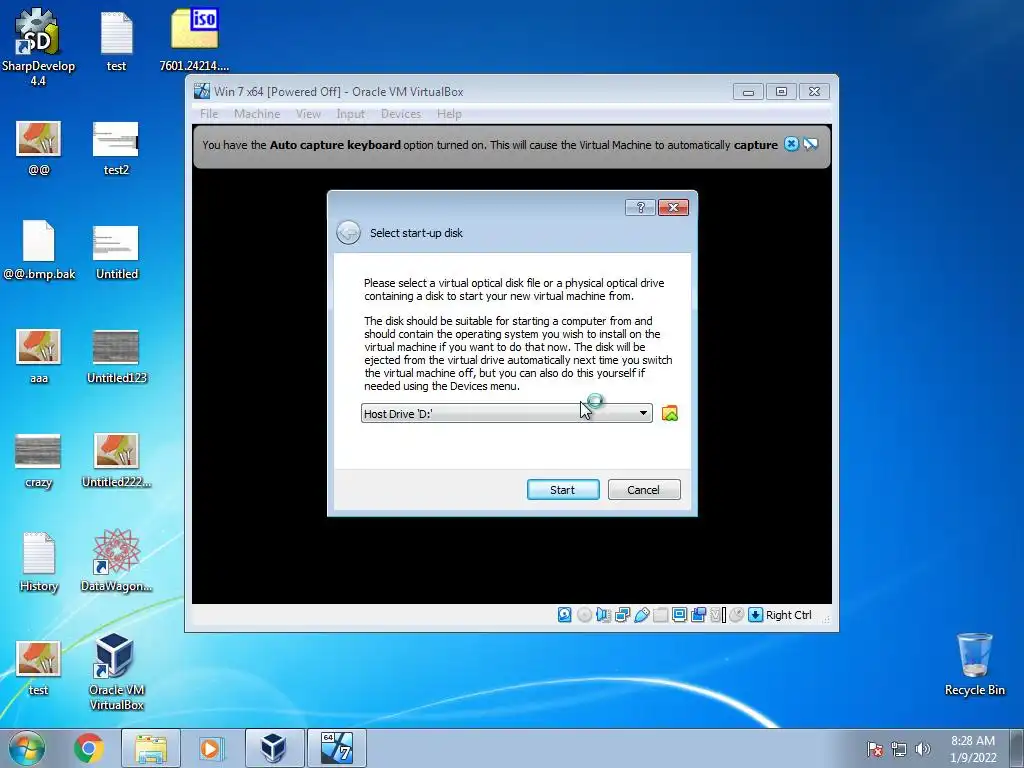This screenshot has width=1024, height=768.
Task: Click Cancel in the start-up disk dialog
Action: [x=643, y=490]
